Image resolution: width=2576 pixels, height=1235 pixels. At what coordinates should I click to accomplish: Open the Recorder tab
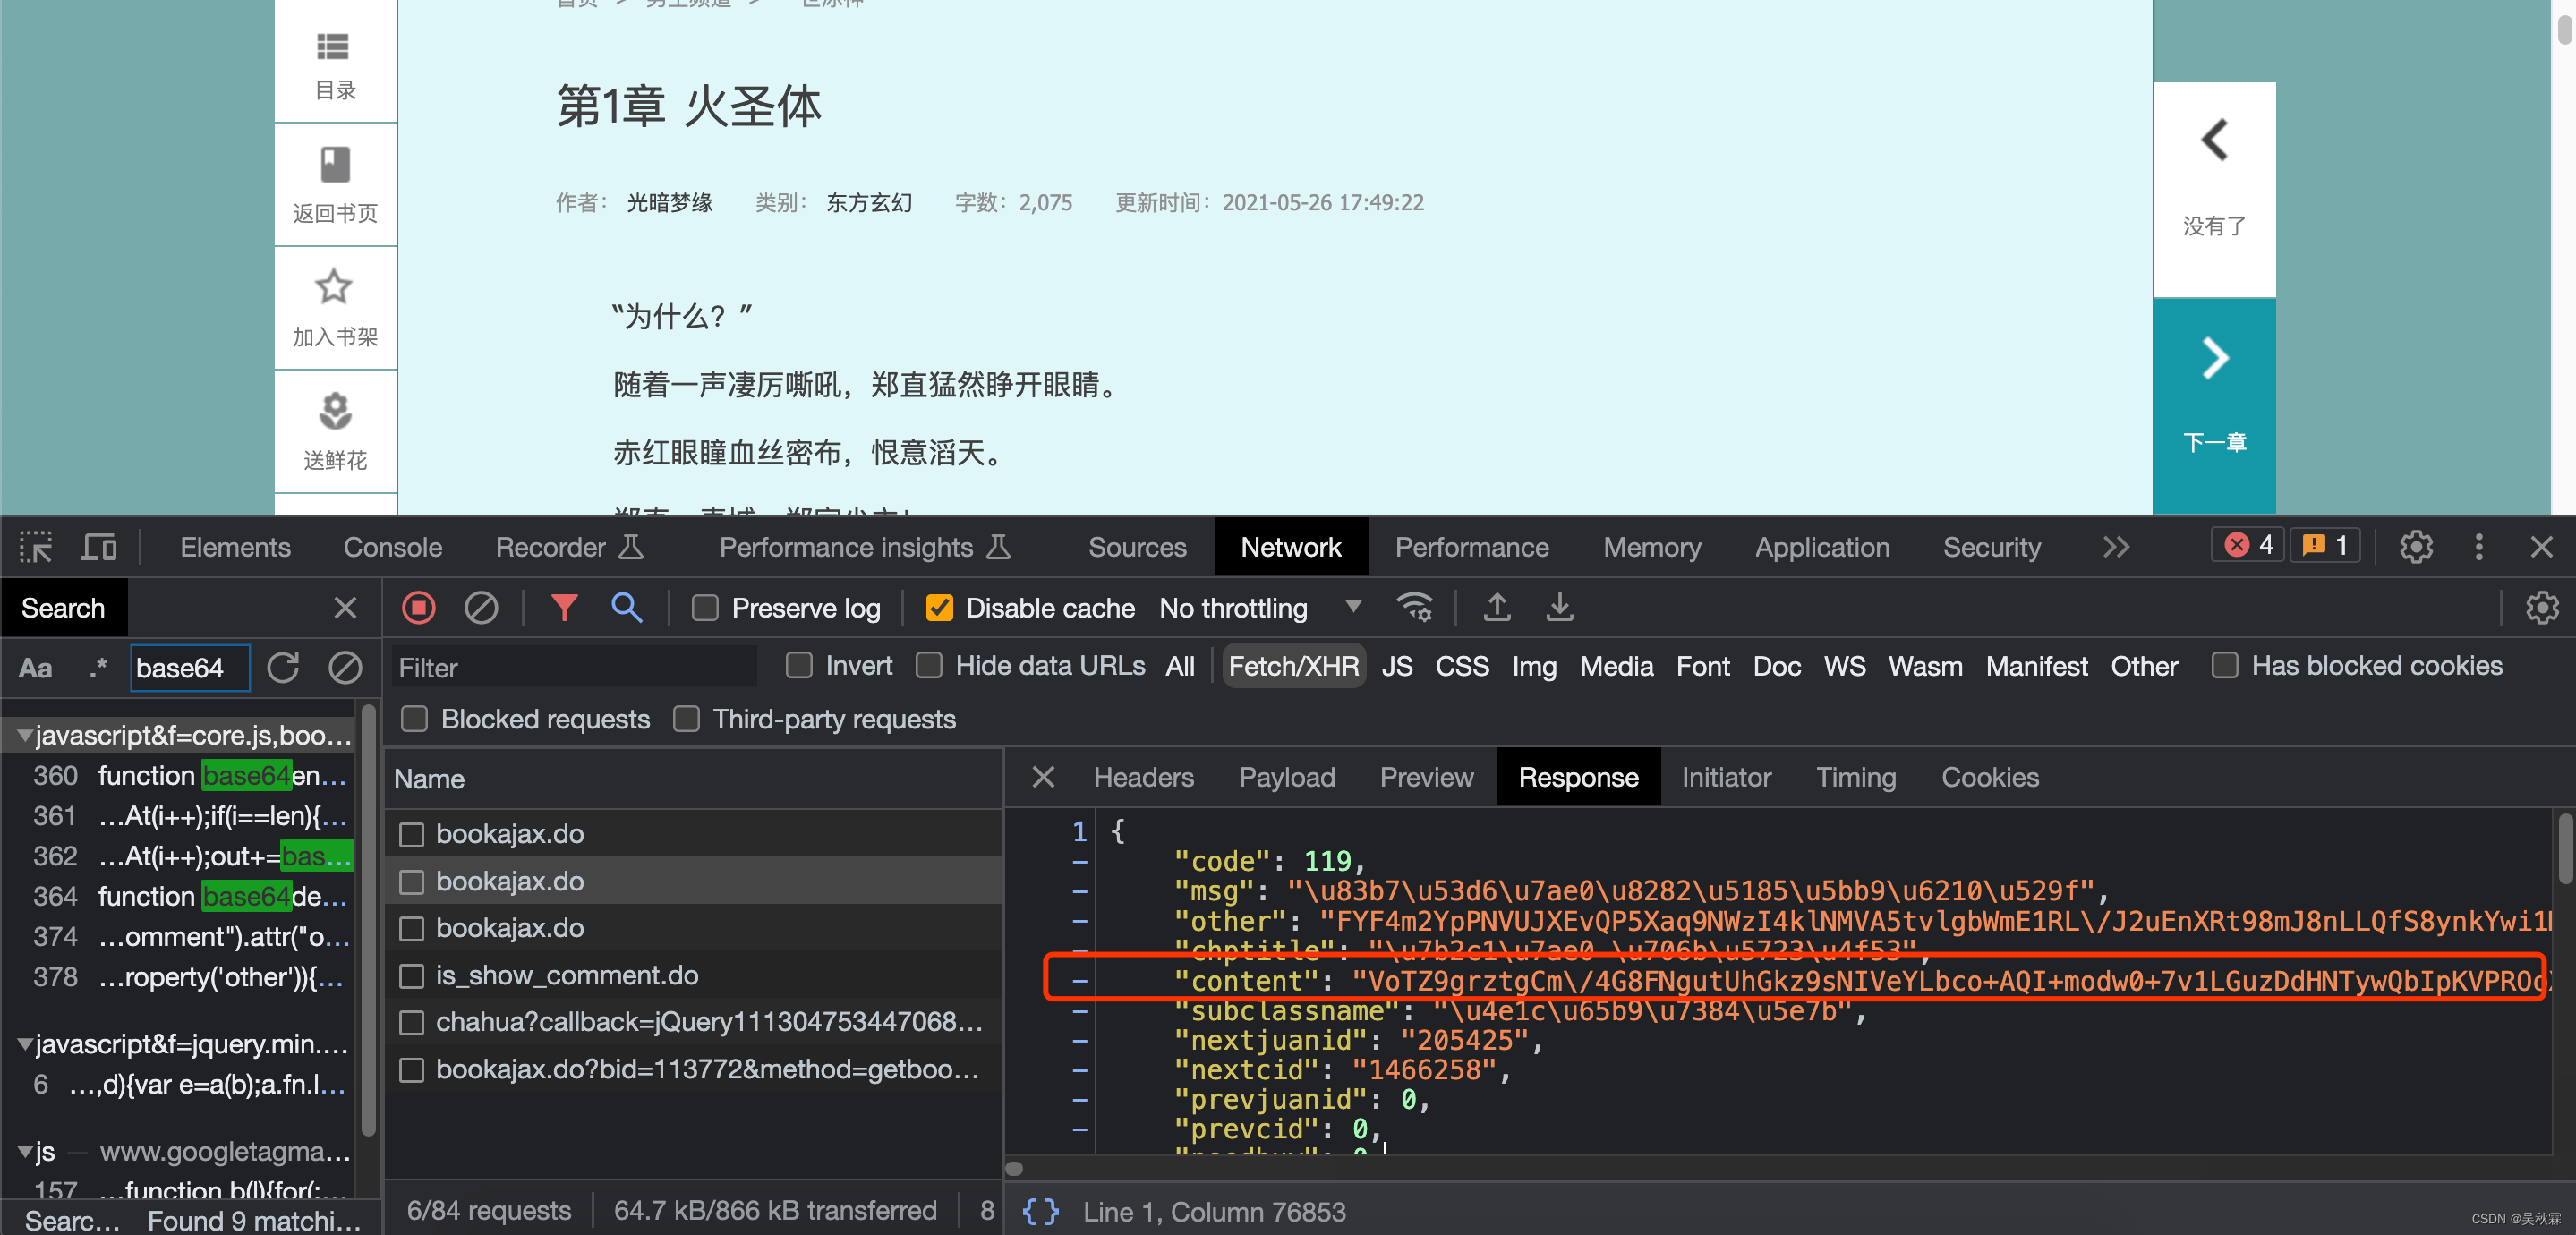[569, 547]
